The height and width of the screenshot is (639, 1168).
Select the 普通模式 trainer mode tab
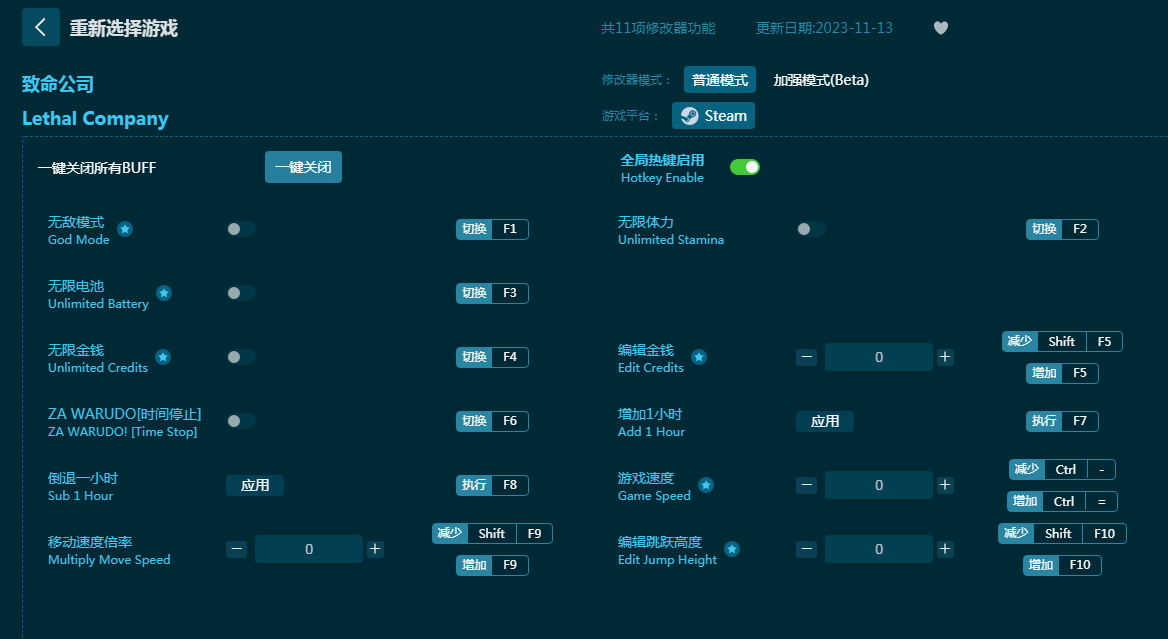pos(720,80)
